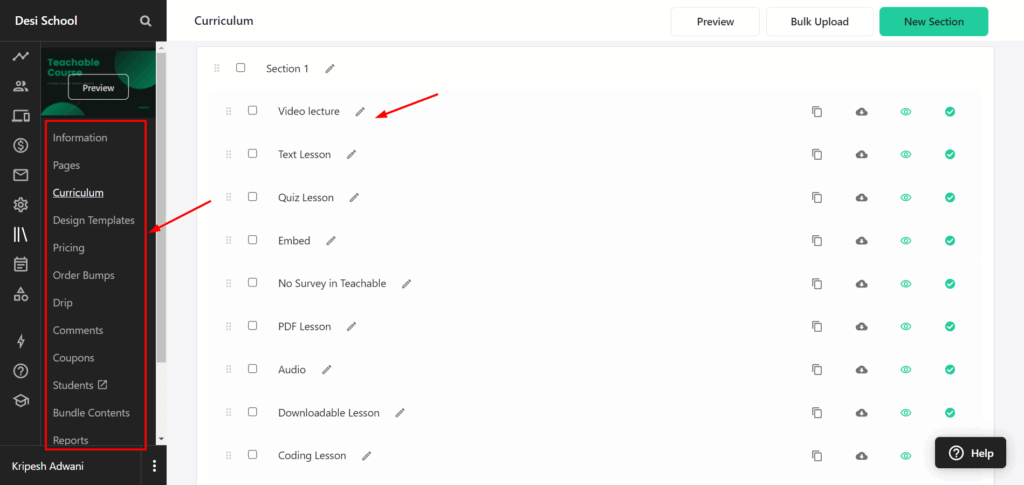Open the Pricing menu item
This screenshot has width=1024, height=485.
tap(68, 248)
